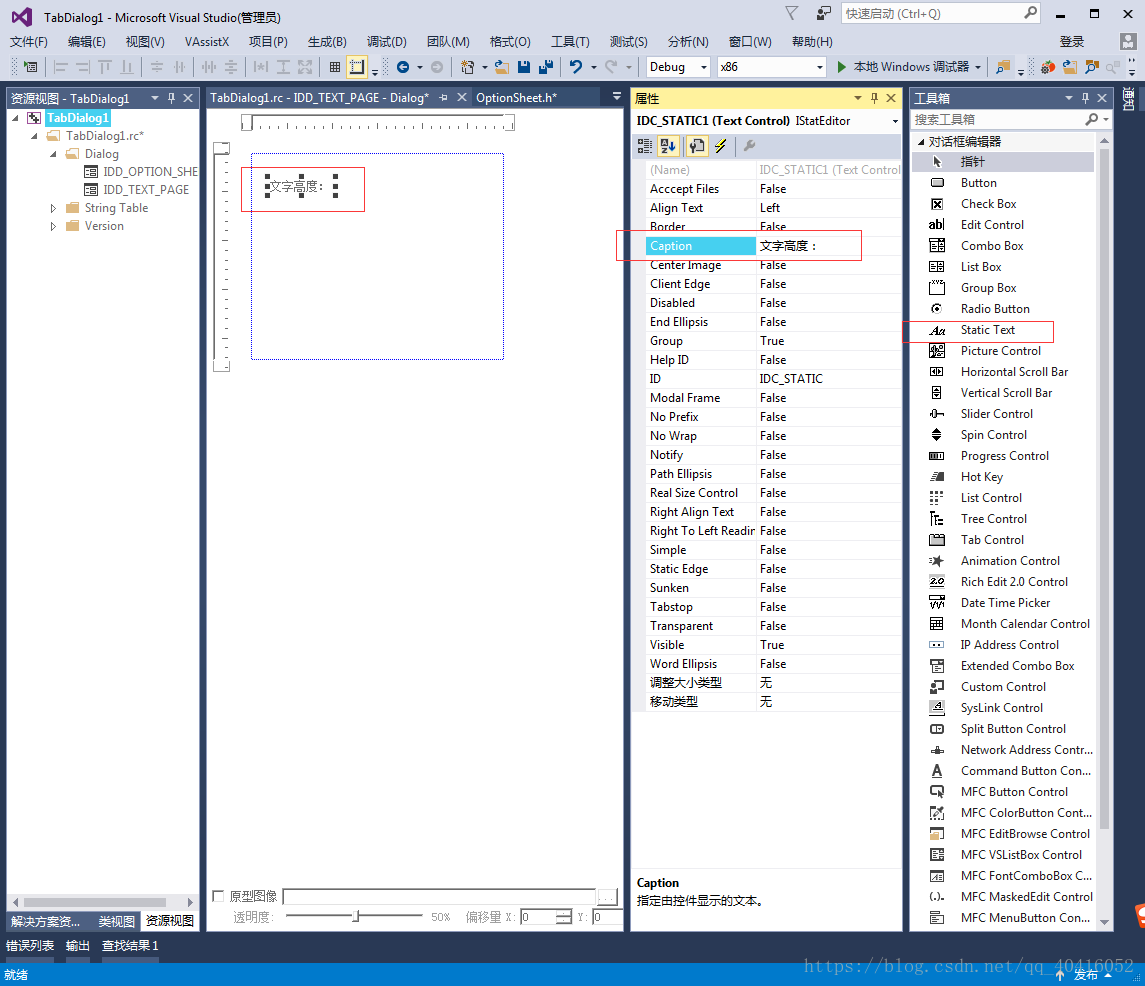The width and height of the screenshot is (1145, 986).
Task: Open IDD_TEXT_PAGE in the resource tree
Action: coord(145,190)
